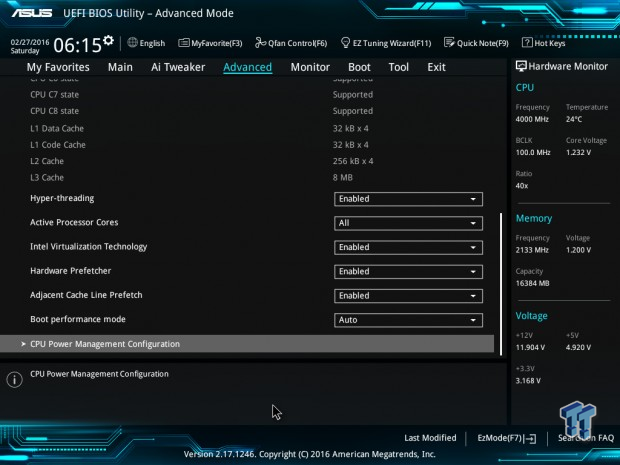Click the Adjacent Cache Line Prefetch label
Image resolution: width=620 pixels, height=465 pixels.
tap(86, 295)
